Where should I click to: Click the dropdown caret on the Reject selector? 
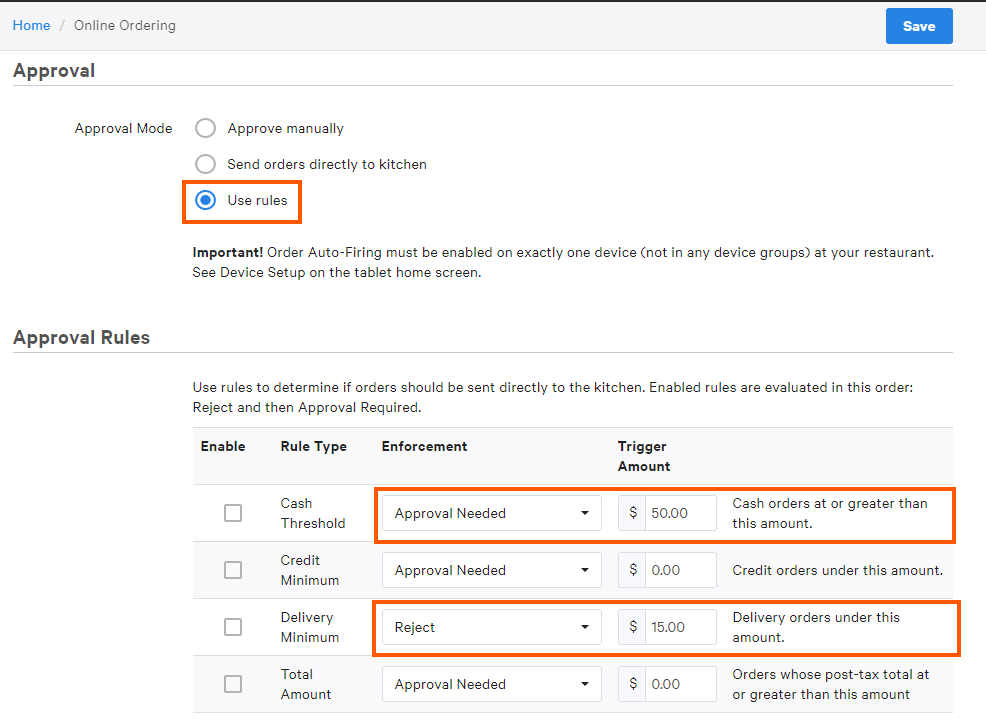[587, 627]
